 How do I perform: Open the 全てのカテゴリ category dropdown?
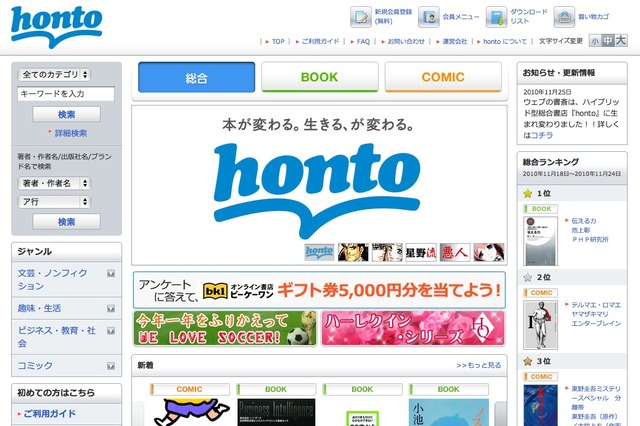click(x=54, y=75)
